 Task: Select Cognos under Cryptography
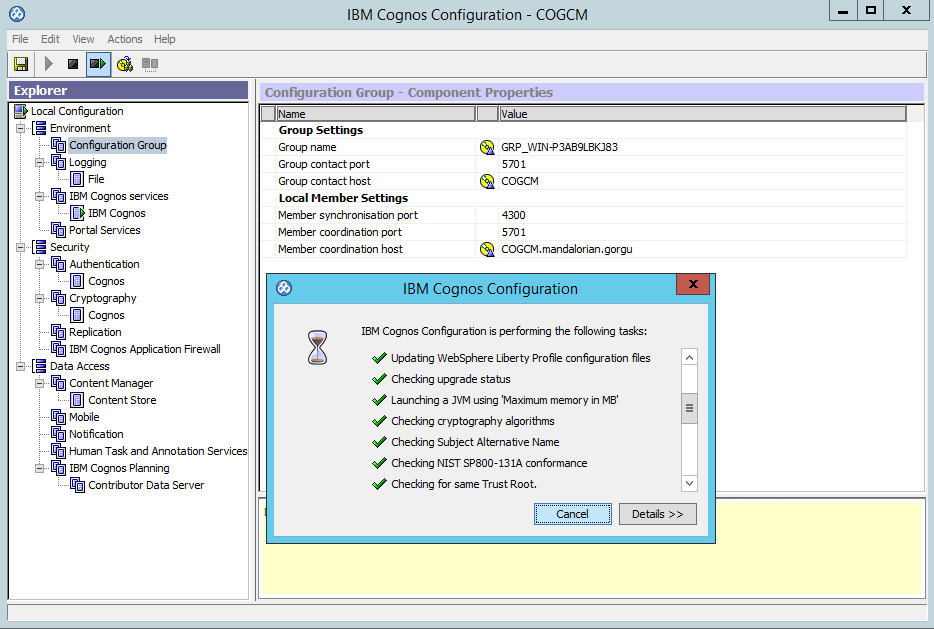(x=106, y=315)
